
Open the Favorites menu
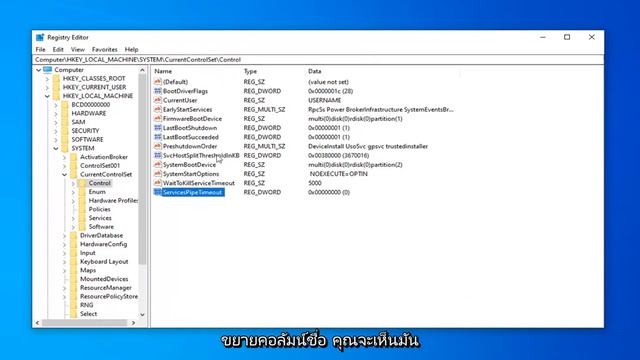click(x=104, y=49)
